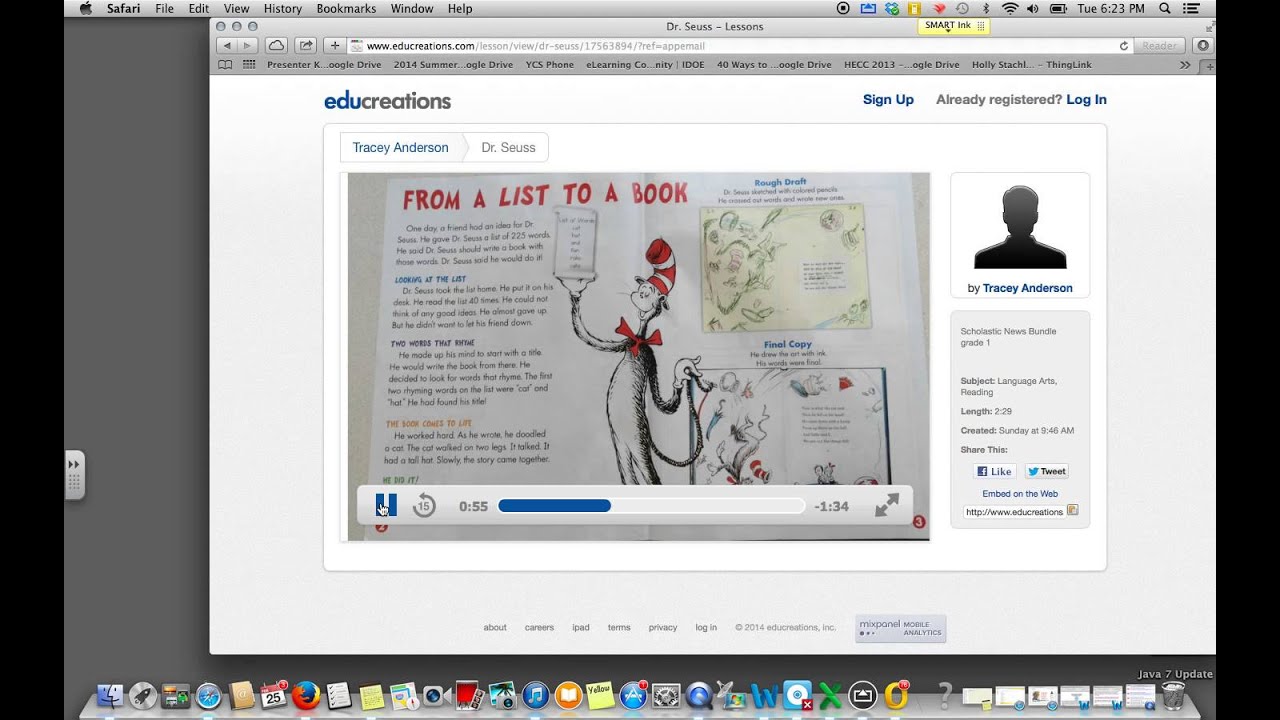Click the Twitter Tweet button
1280x720 pixels.
pyautogui.click(x=1046, y=471)
